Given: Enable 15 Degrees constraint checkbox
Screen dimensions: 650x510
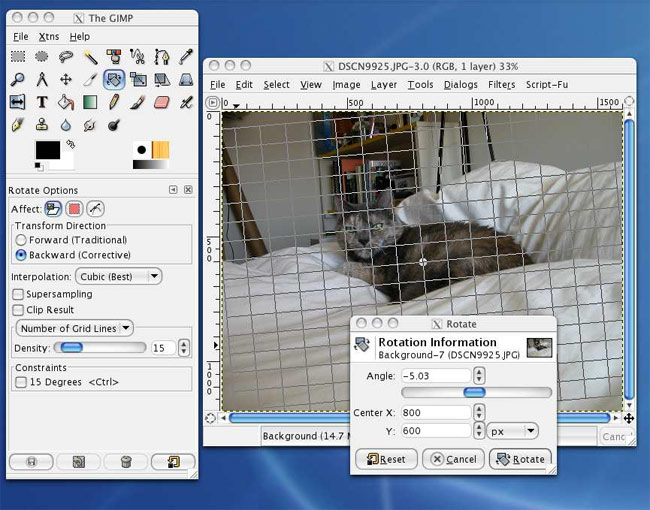Looking at the screenshot, I should click(x=20, y=382).
